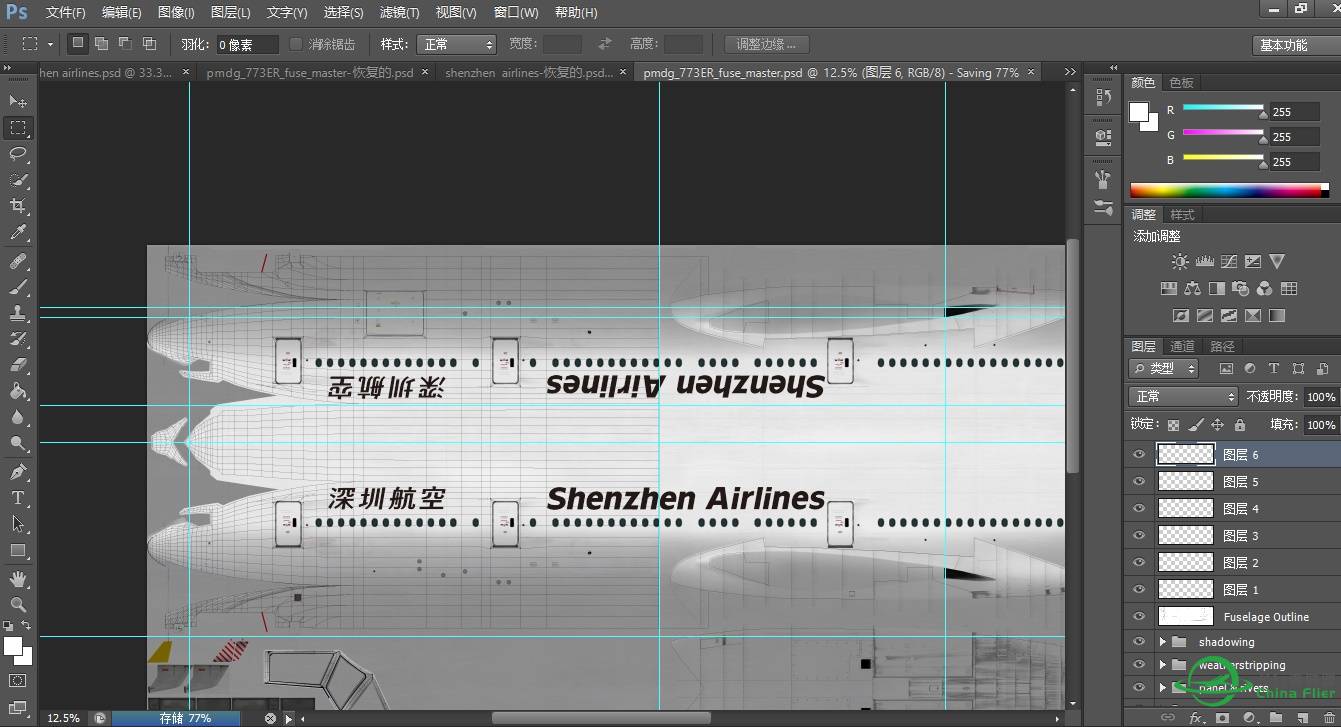Viewport: 1341px width, 727px height.
Task: Open the 基本功能 workspace dropdown
Action: (x=1295, y=45)
